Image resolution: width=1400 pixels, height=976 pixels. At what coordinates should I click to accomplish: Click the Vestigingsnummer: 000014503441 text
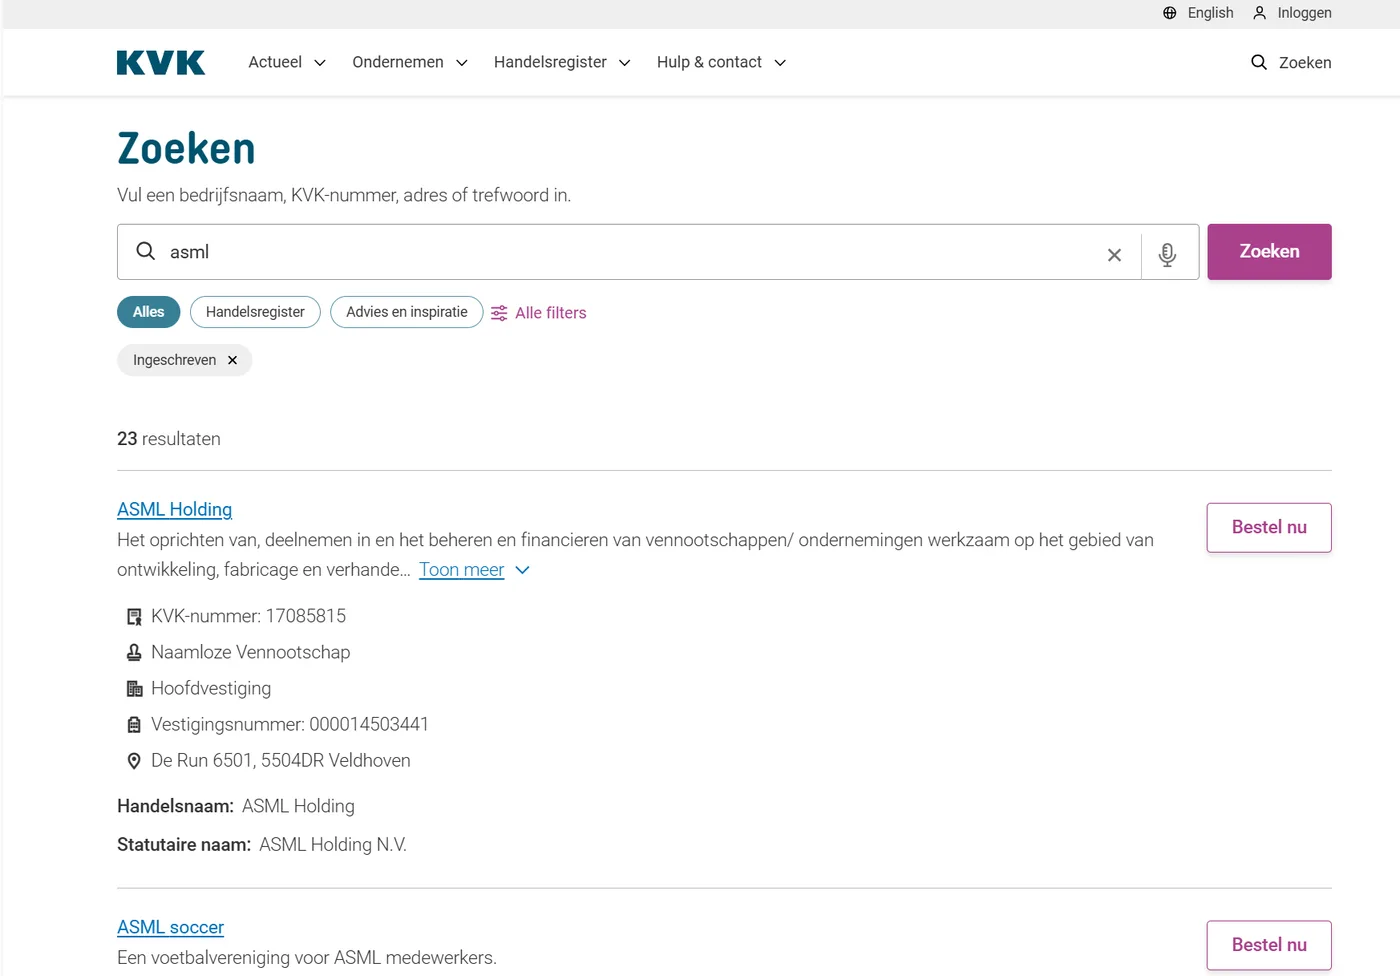(290, 724)
